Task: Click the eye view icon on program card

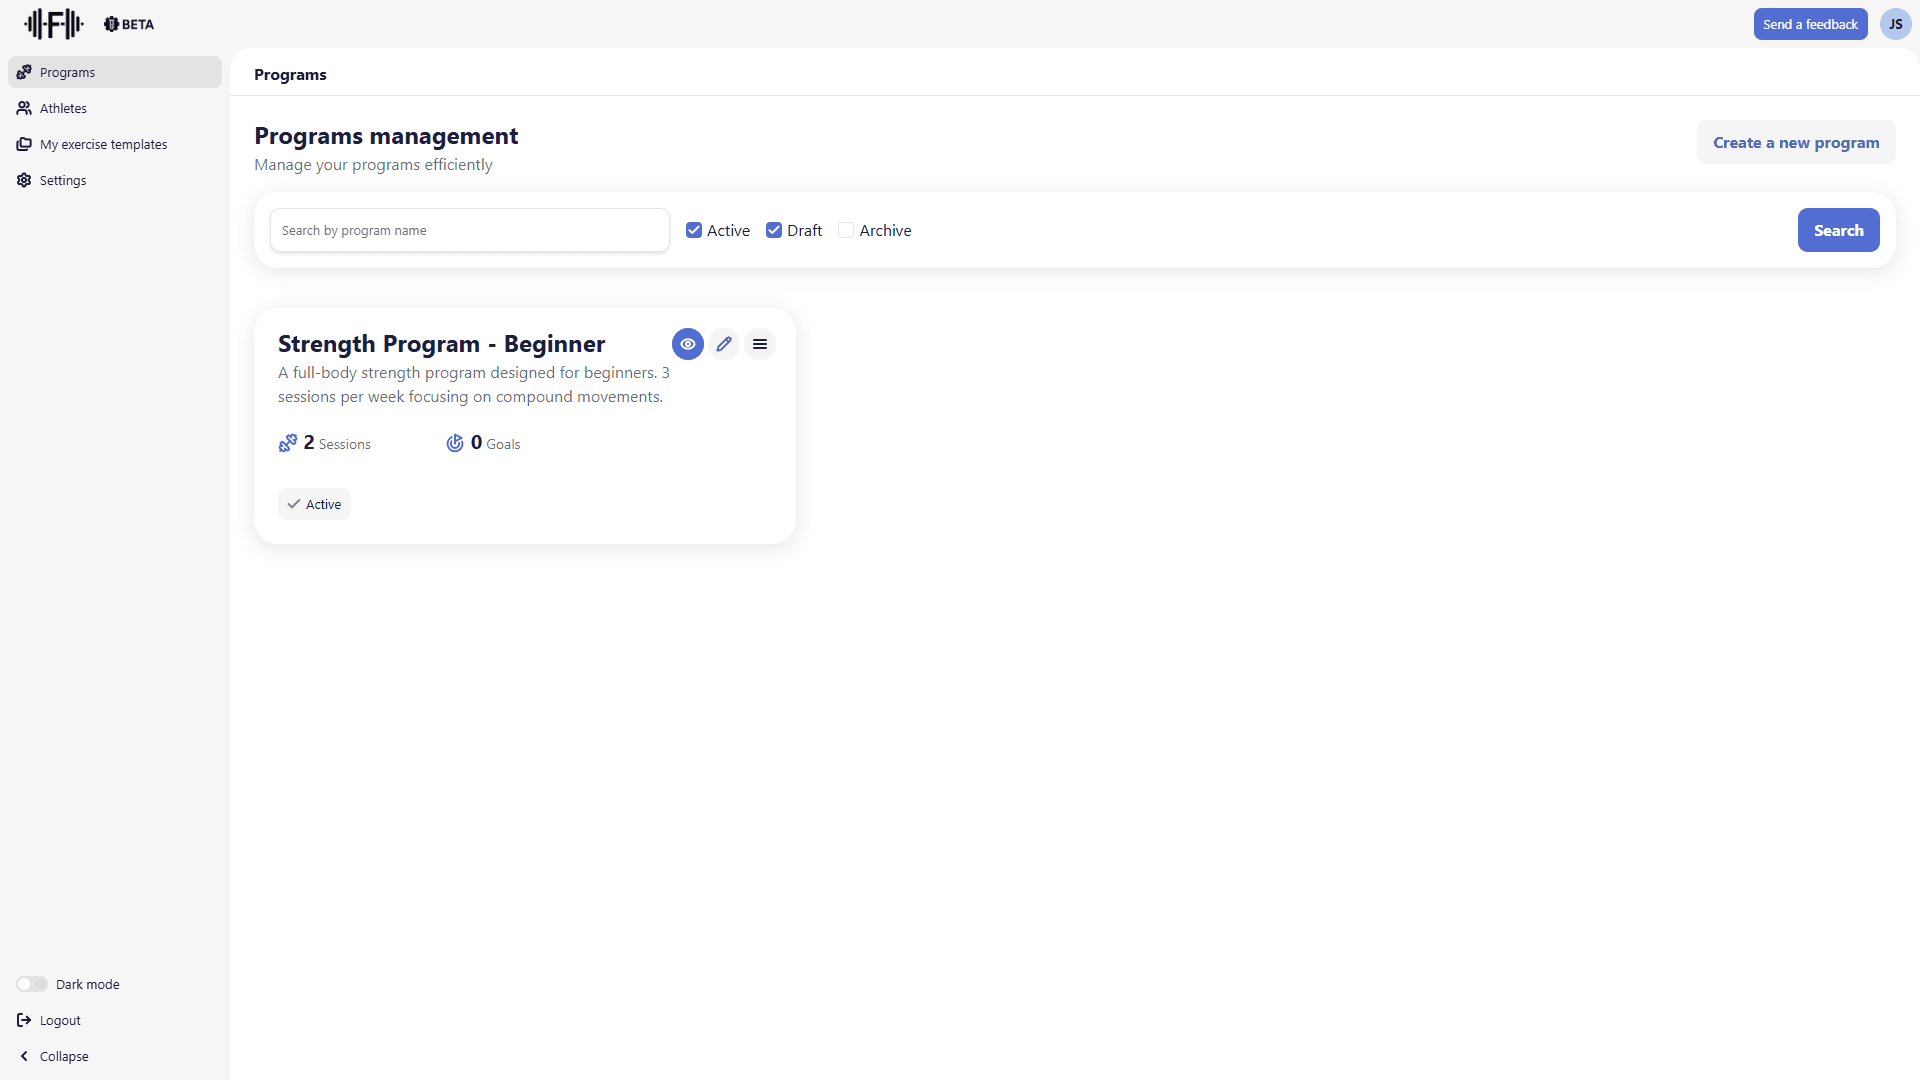Action: tap(688, 344)
